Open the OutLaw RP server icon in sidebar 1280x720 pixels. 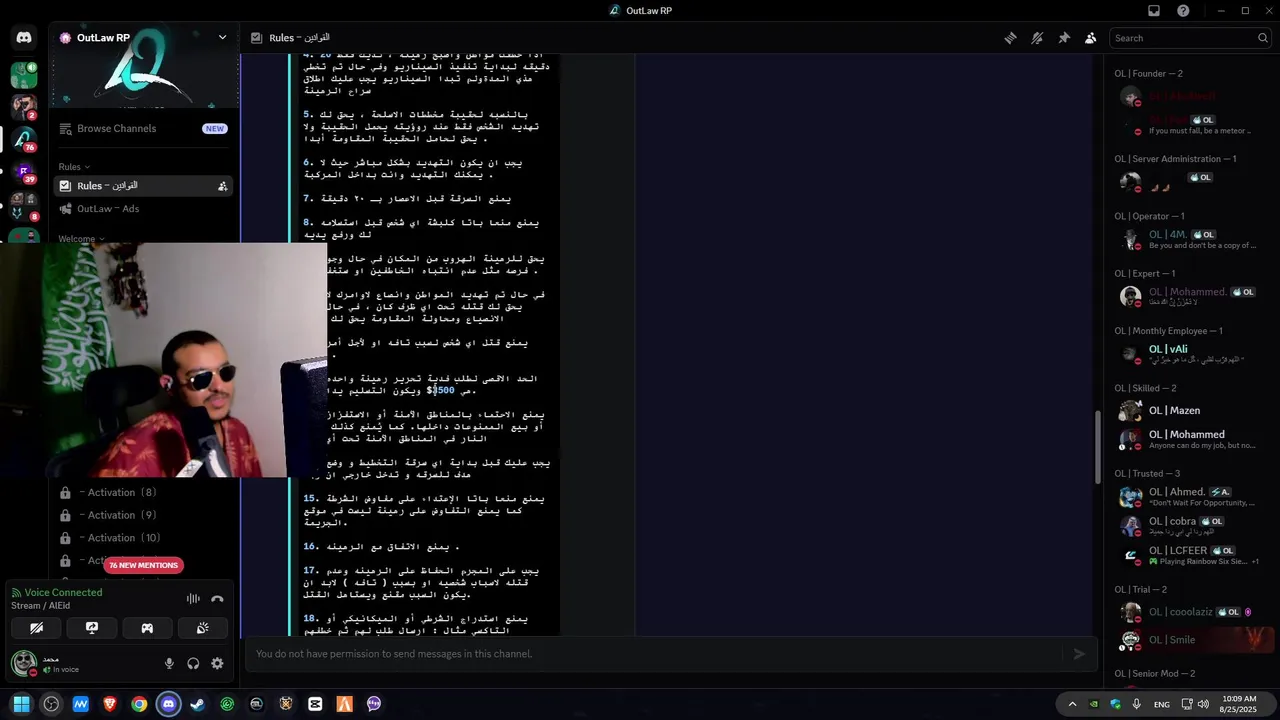24,138
